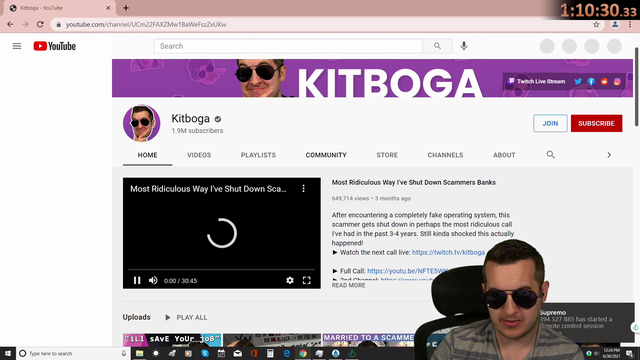The width and height of the screenshot is (640, 360).
Task: Click the Kitboga channel avatar
Action: (142, 123)
